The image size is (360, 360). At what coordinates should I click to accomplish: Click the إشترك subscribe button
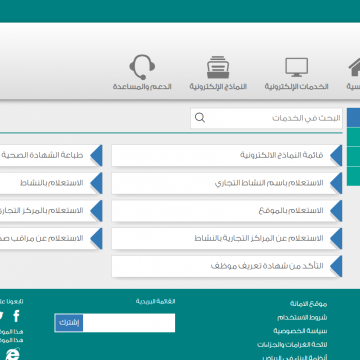click(69, 323)
